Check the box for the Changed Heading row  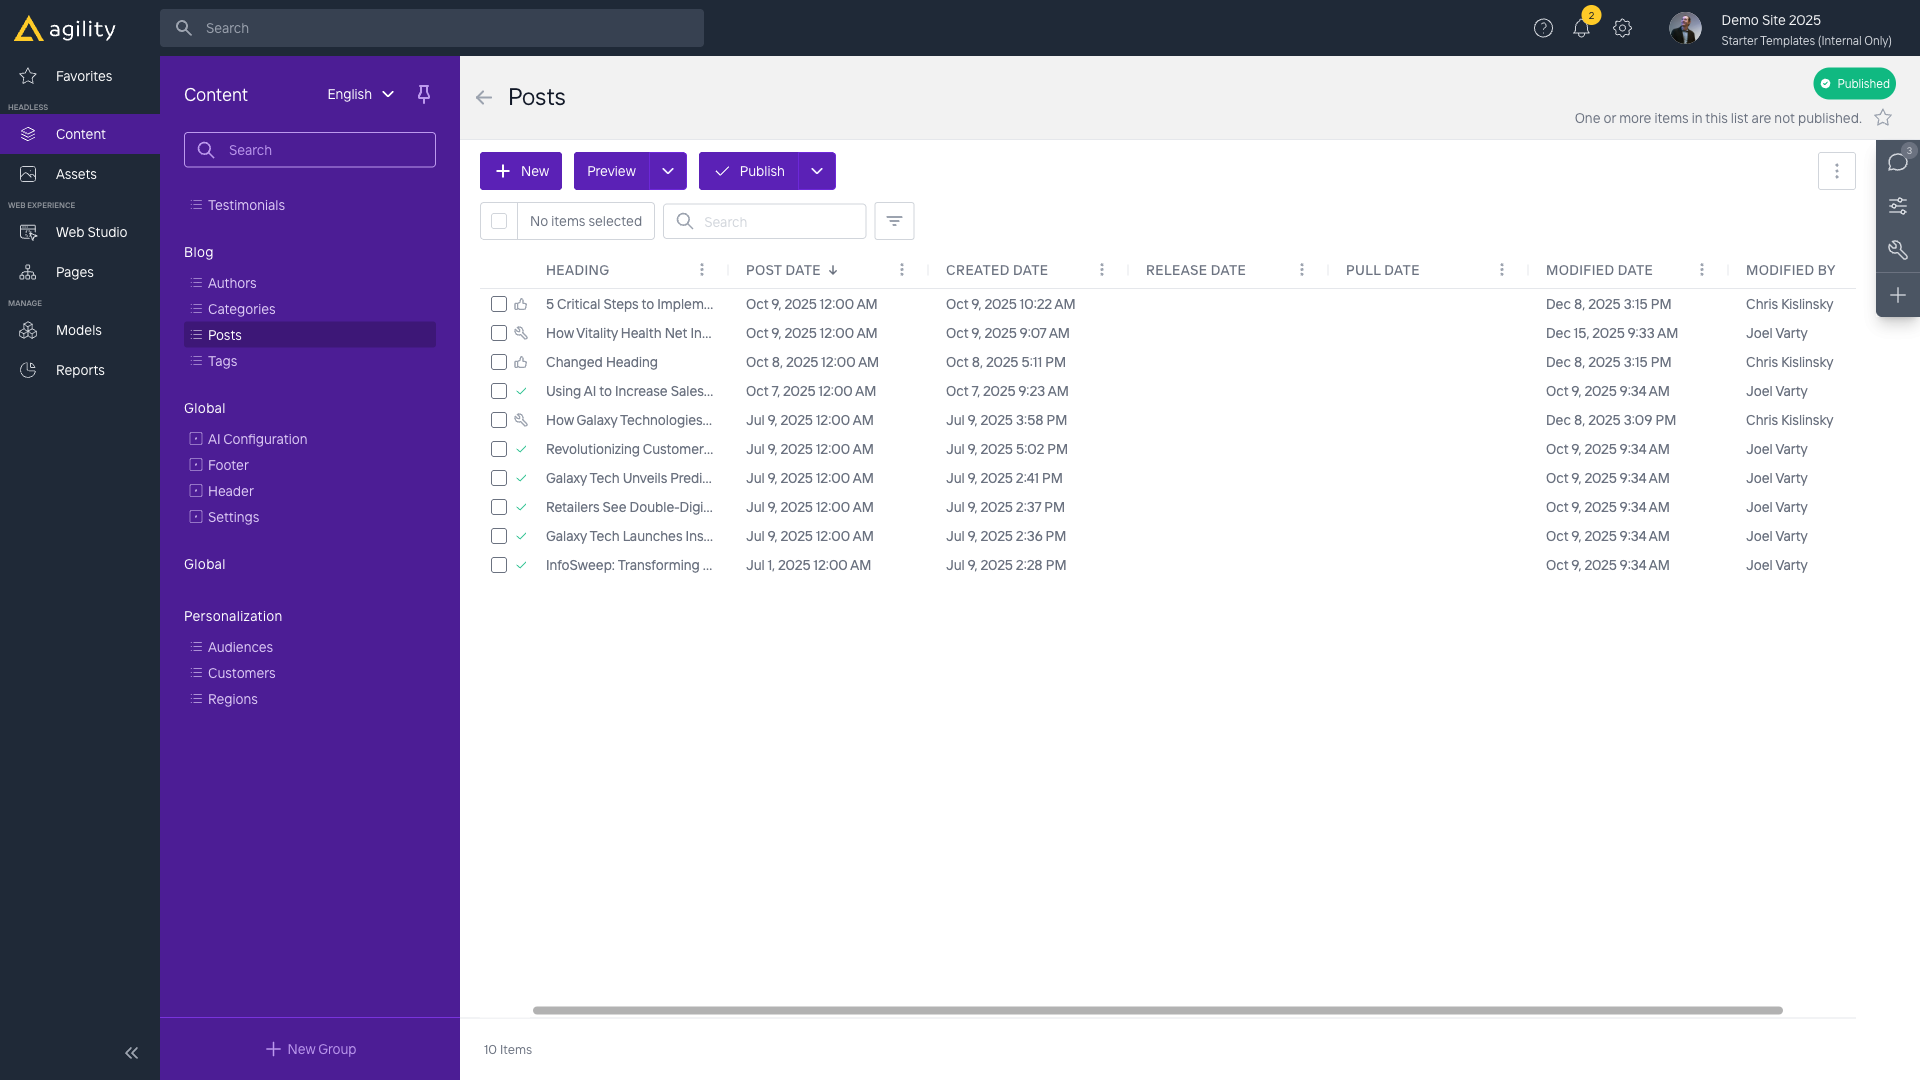tap(499, 362)
